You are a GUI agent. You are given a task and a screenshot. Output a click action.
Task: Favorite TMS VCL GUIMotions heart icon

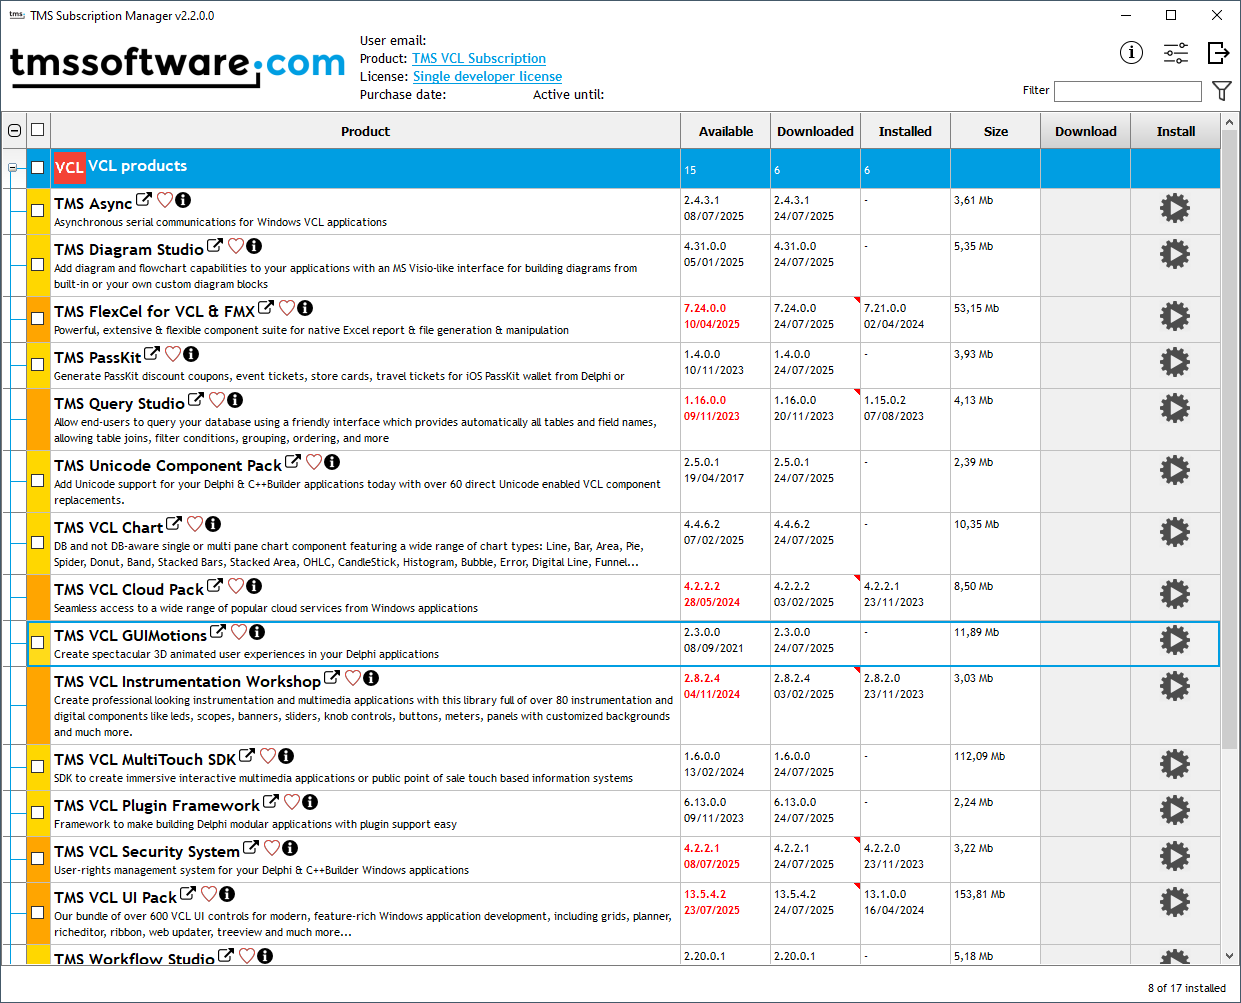pyautogui.click(x=239, y=632)
